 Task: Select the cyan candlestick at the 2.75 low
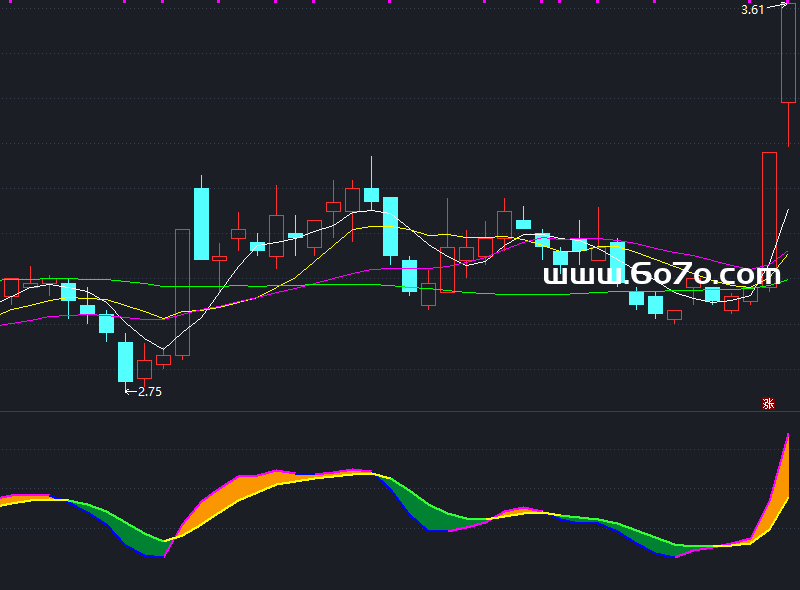[x=126, y=362]
